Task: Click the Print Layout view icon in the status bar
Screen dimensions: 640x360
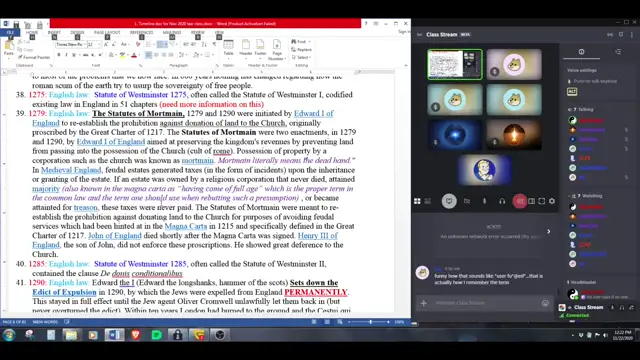Action: coord(327,322)
